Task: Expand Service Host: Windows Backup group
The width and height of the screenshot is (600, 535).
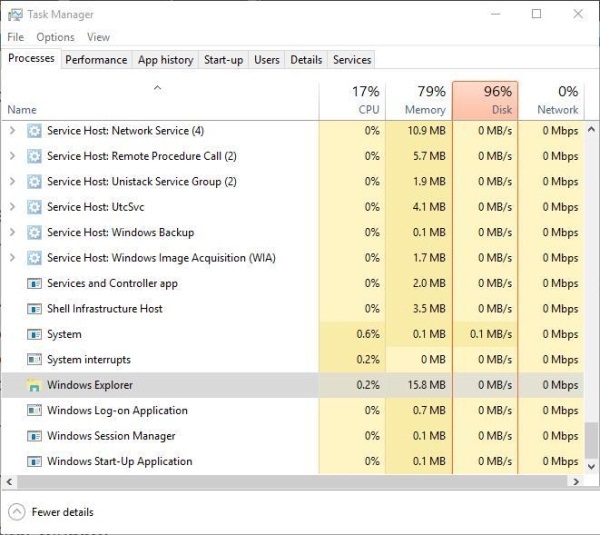Action: point(12,233)
